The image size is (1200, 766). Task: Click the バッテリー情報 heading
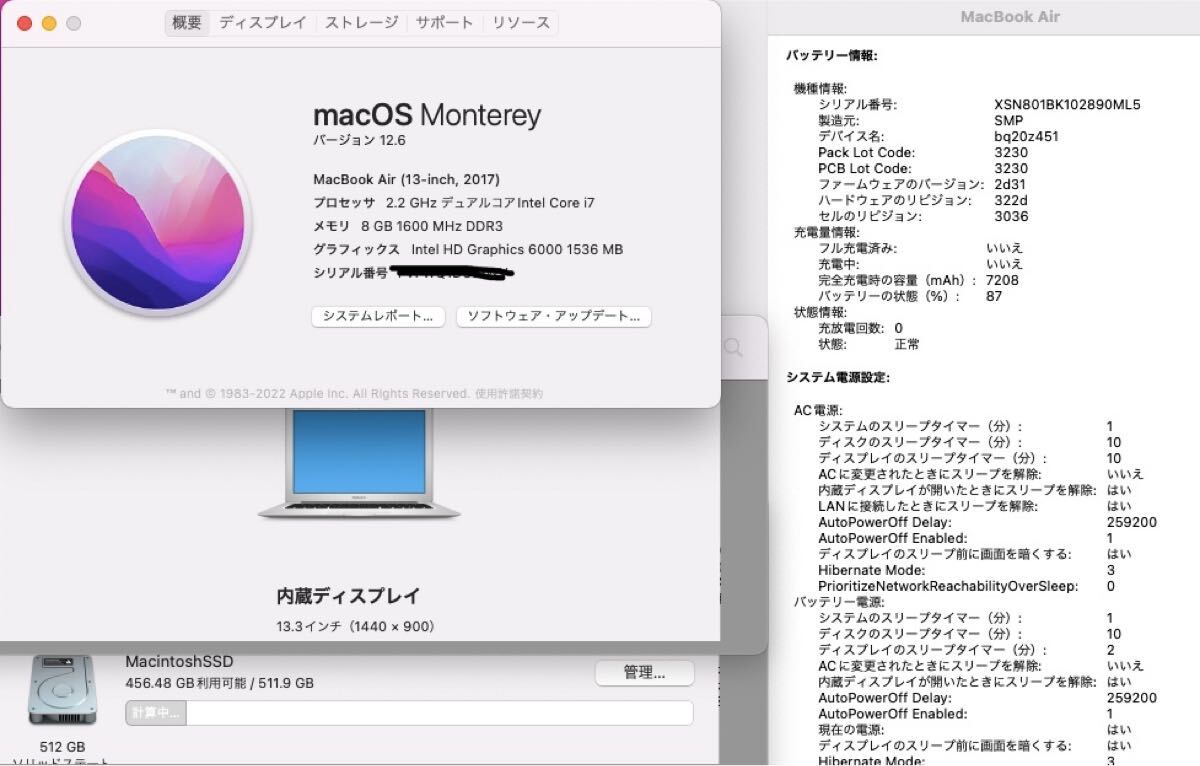(831, 56)
